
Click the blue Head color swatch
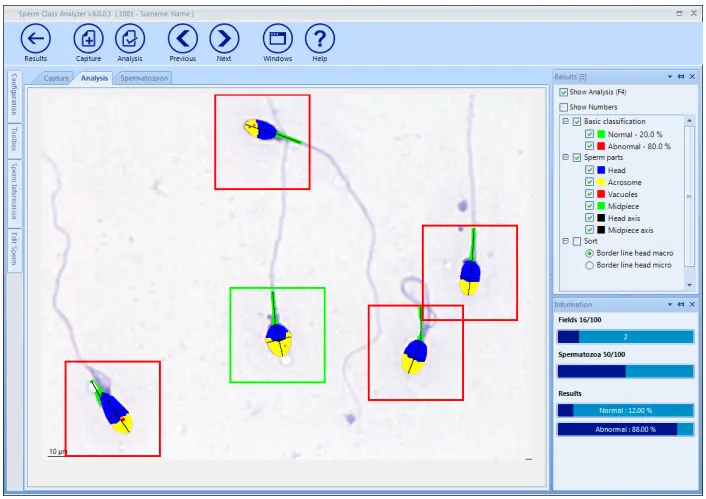pyautogui.click(x=601, y=170)
